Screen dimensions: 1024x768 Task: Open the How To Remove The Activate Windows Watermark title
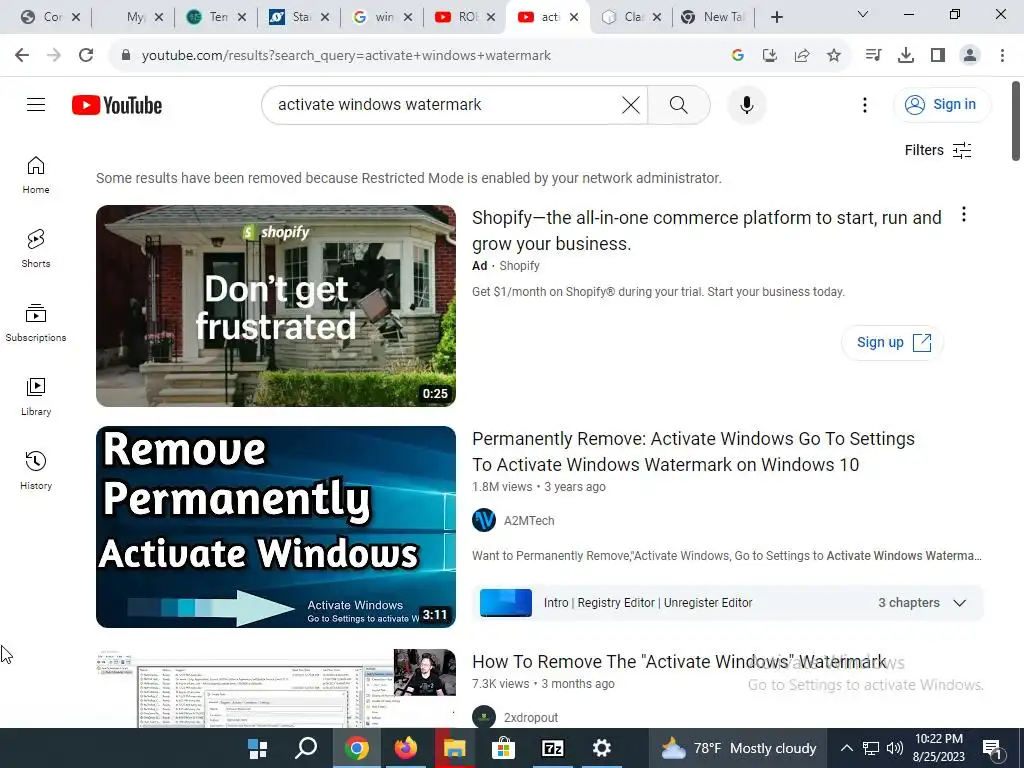[x=679, y=662]
